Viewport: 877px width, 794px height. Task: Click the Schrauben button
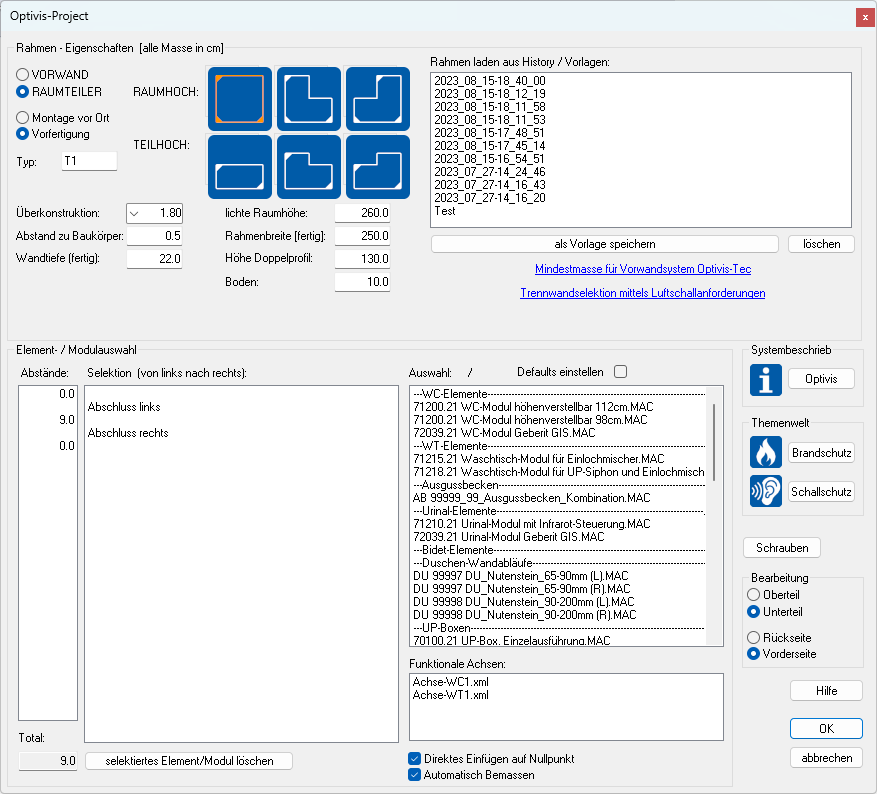(x=782, y=547)
